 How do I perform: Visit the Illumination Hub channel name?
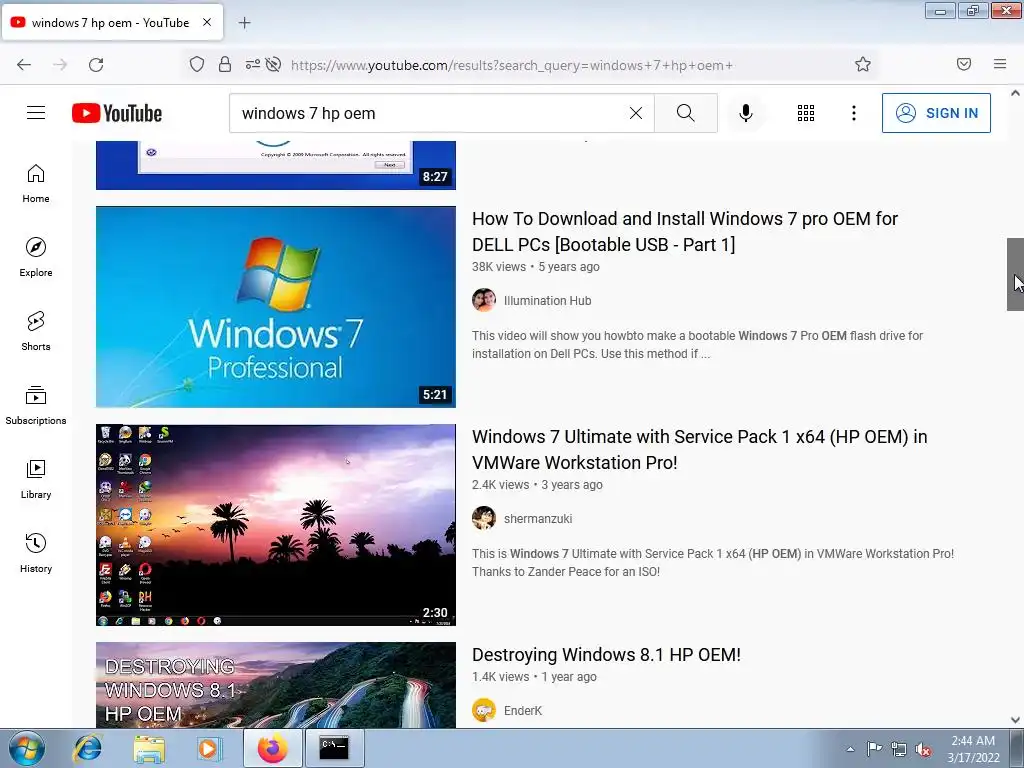click(547, 300)
